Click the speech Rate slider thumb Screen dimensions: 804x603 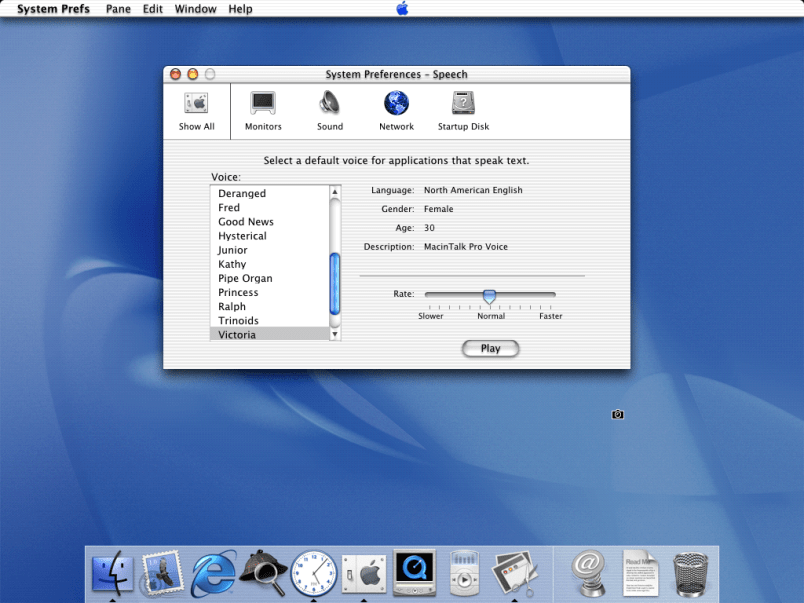[x=489, y=296]
